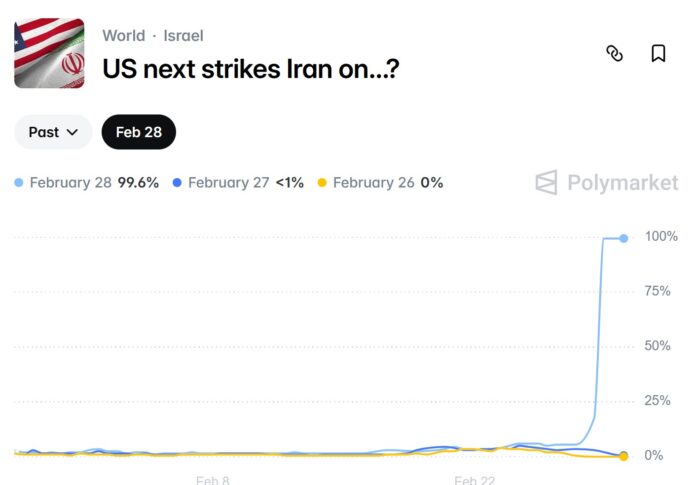Image resolution: width=694 pixels, height=485 pixels.
Task: Click the chevron next to Past
Action: [72, 132]
